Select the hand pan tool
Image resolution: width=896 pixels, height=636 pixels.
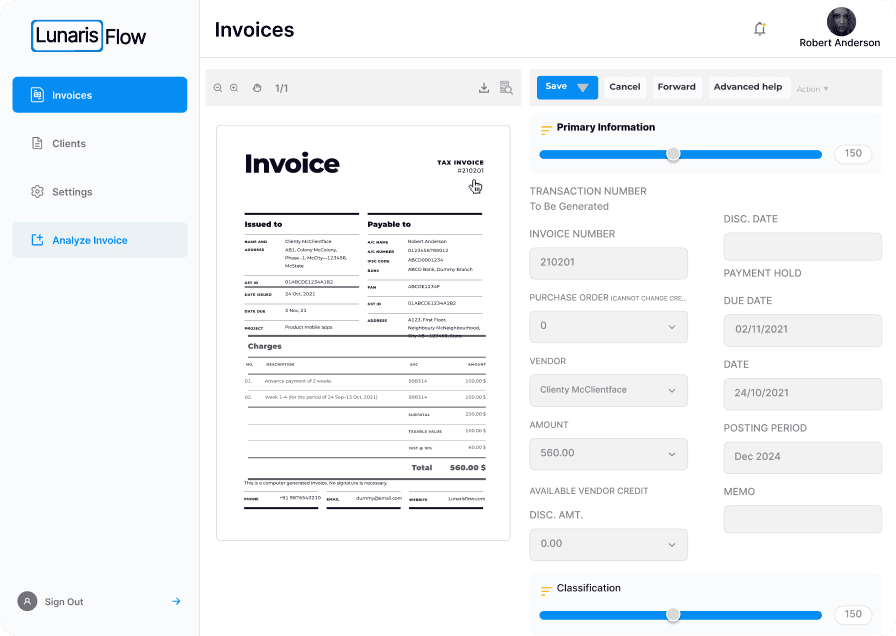(x=257, y=88)
